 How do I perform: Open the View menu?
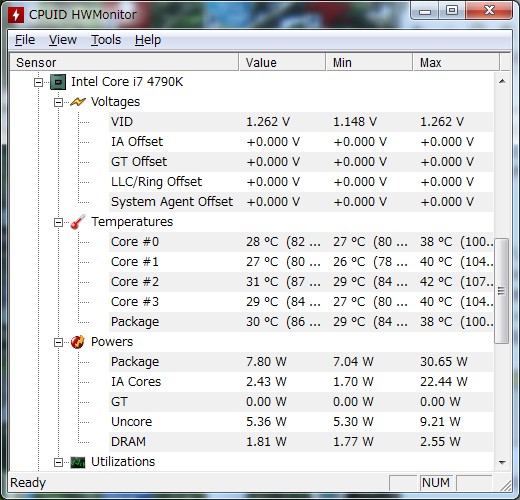click(63, 40)
